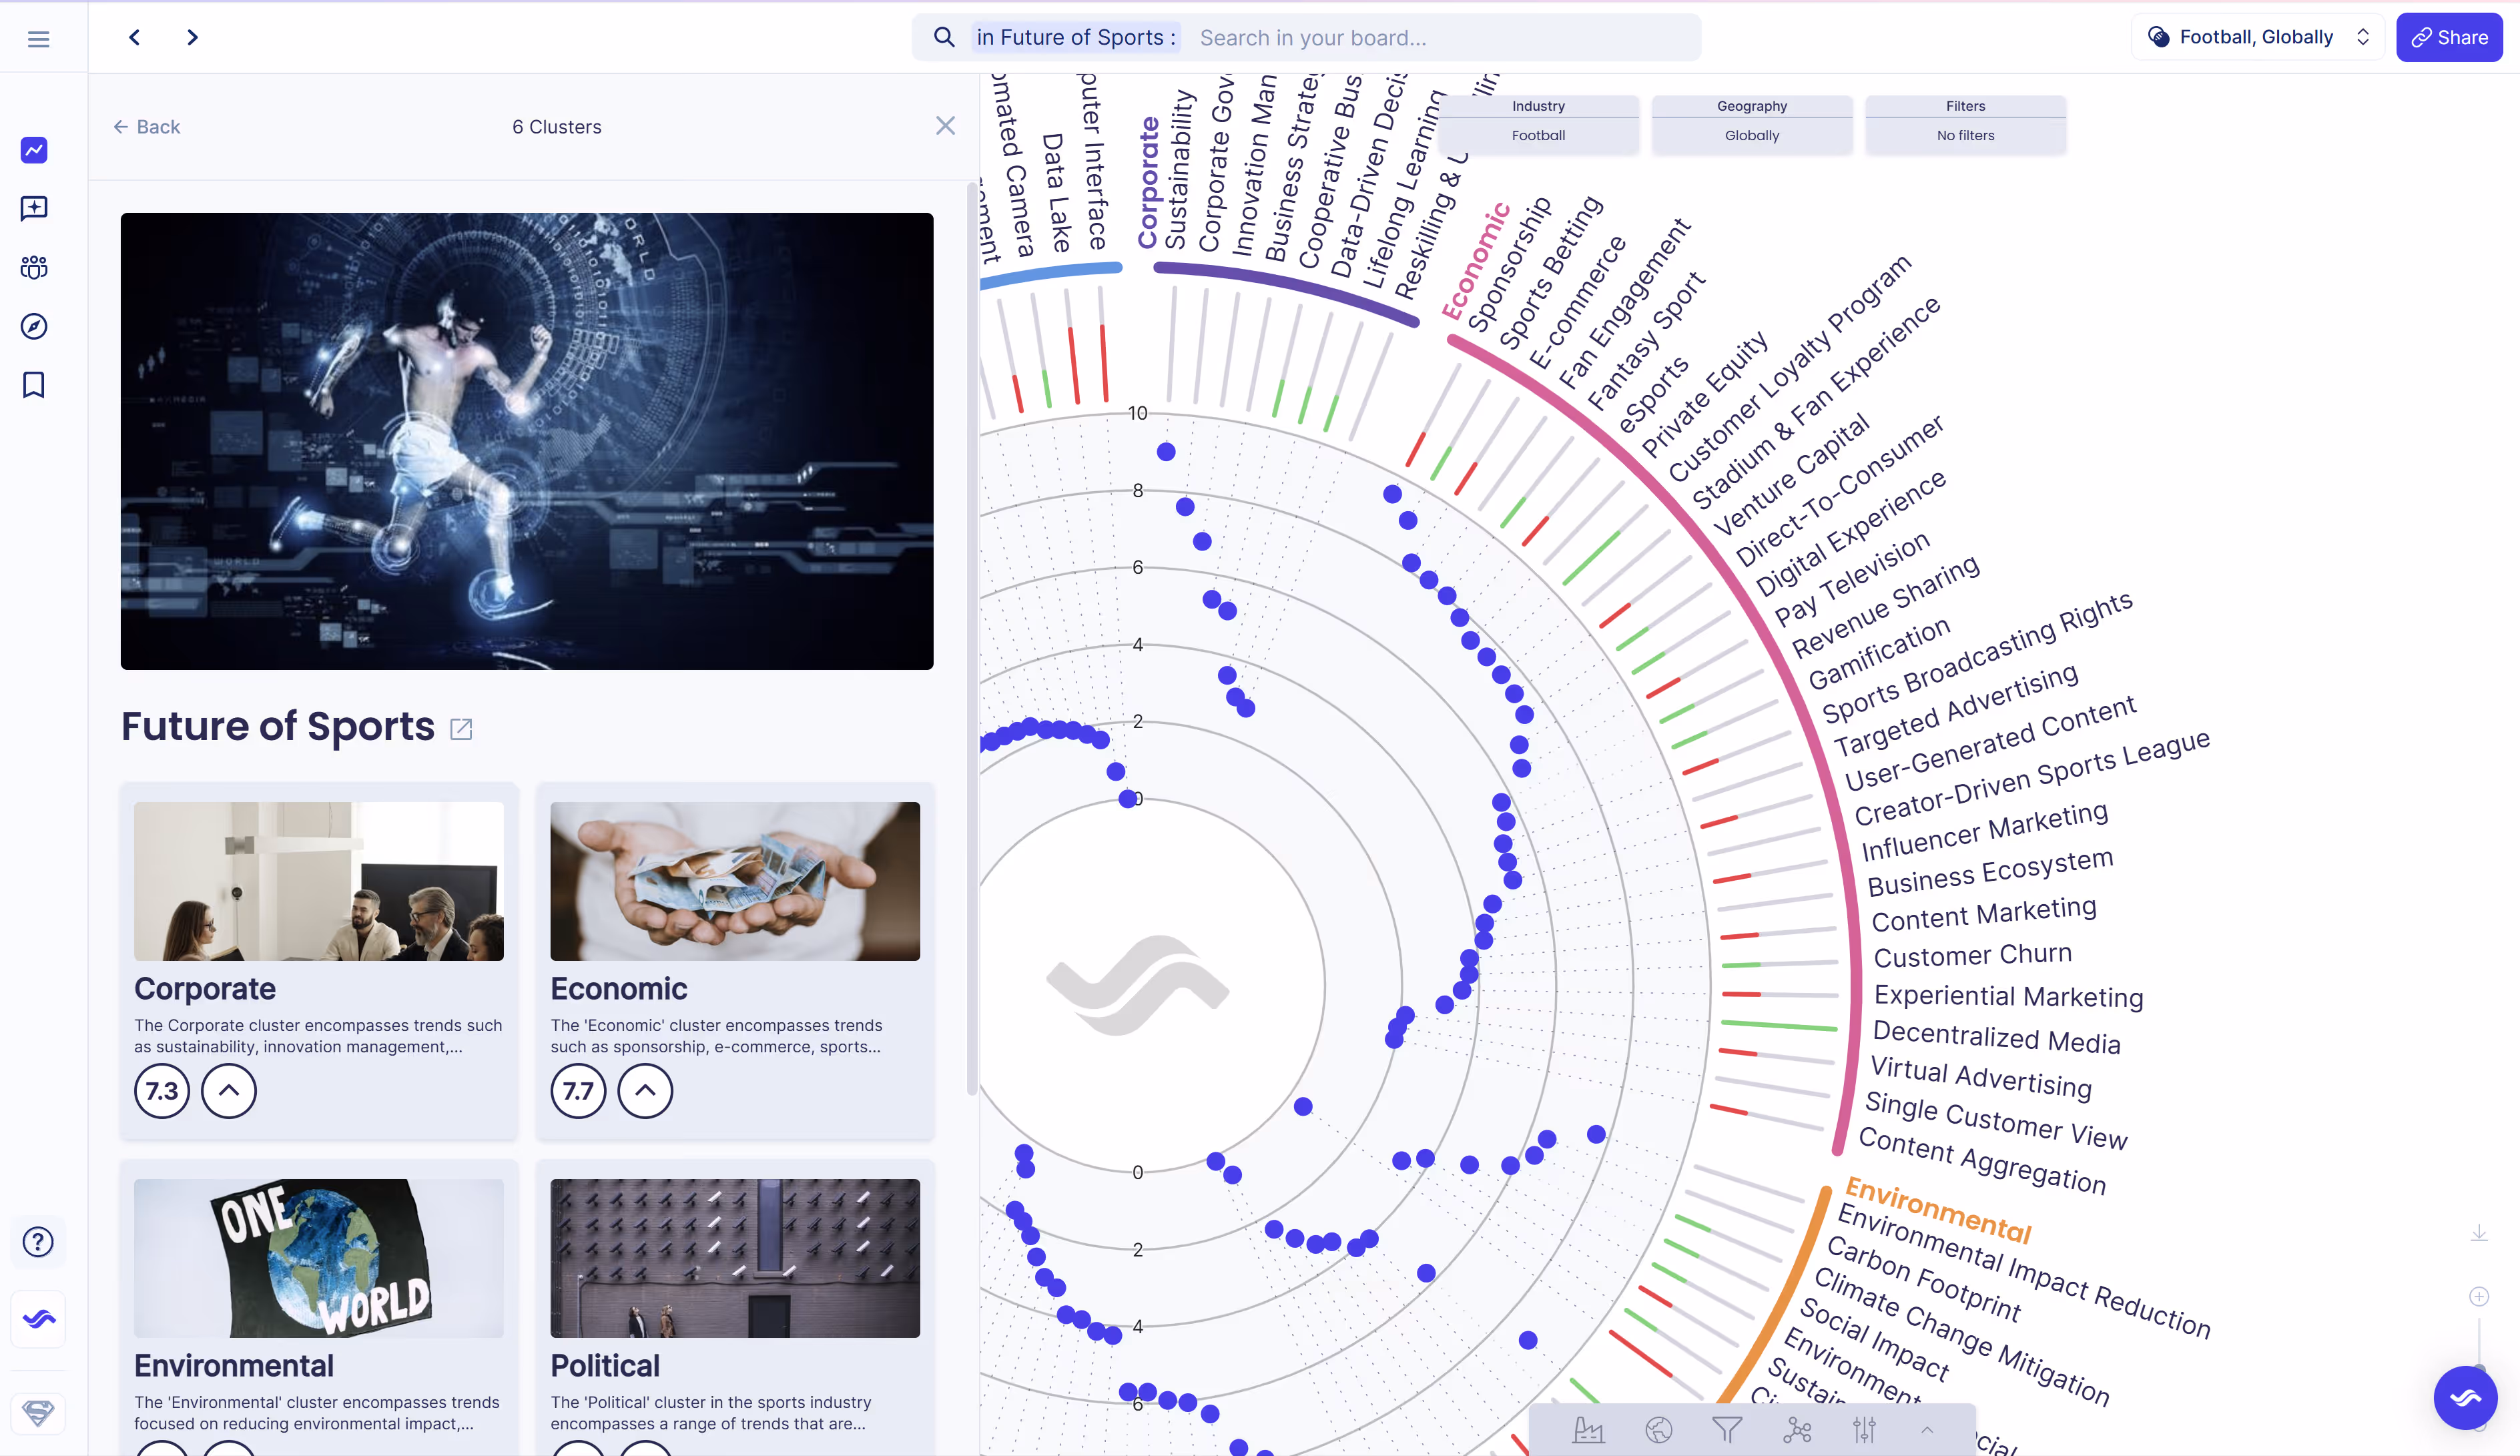Open the floating assistant wave button
2520x1456 pixels.
(2465, 1397)
